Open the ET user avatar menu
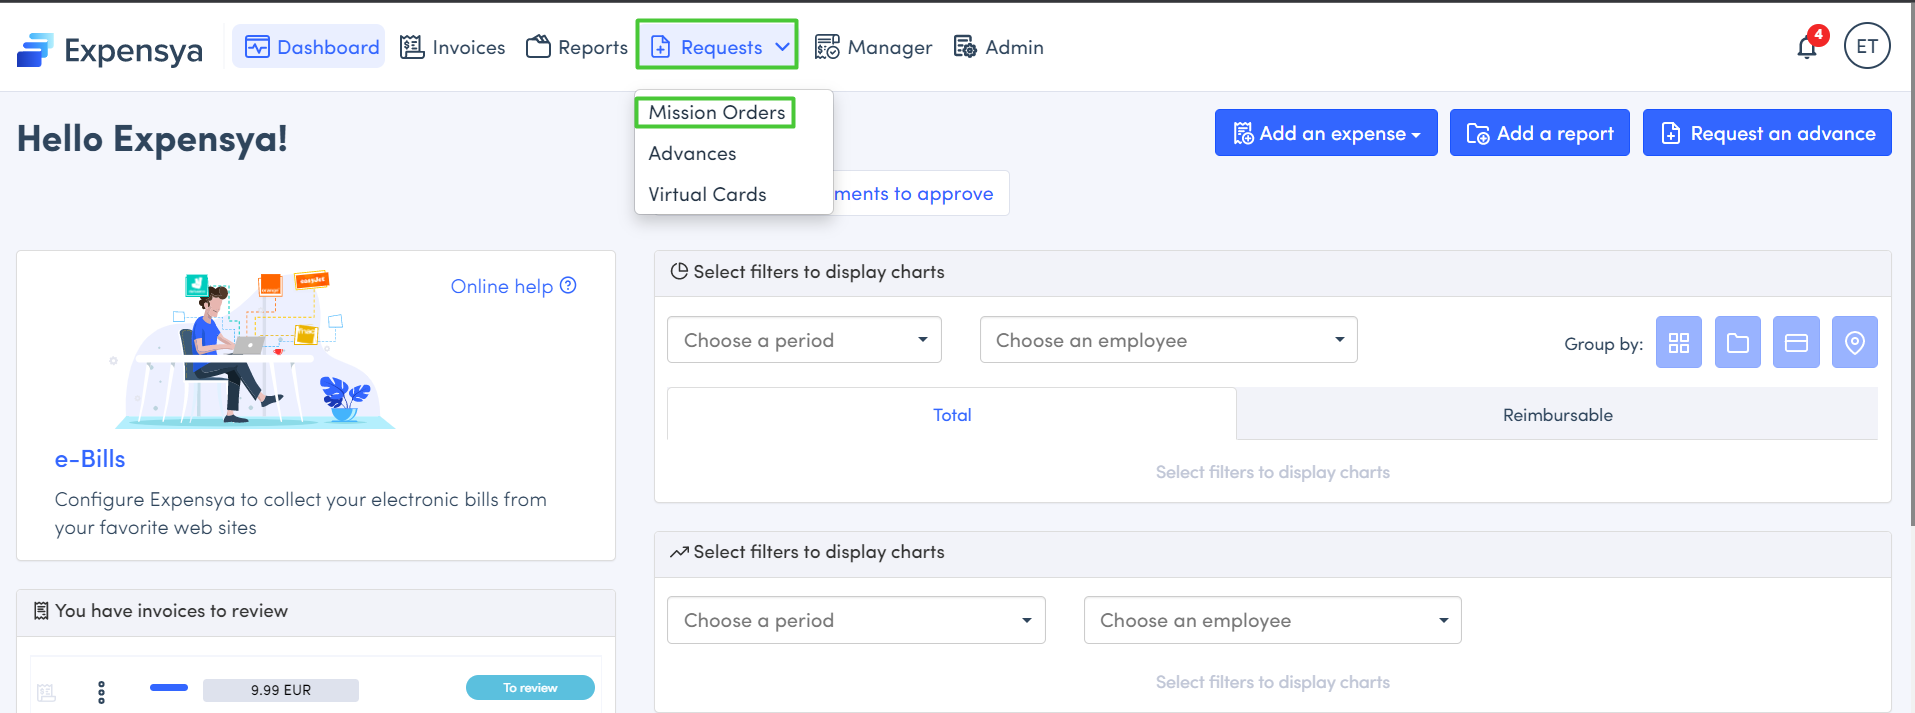The height and width of the screenshot is (713, 1915). pyautogui.click(x=1867, y=46)
